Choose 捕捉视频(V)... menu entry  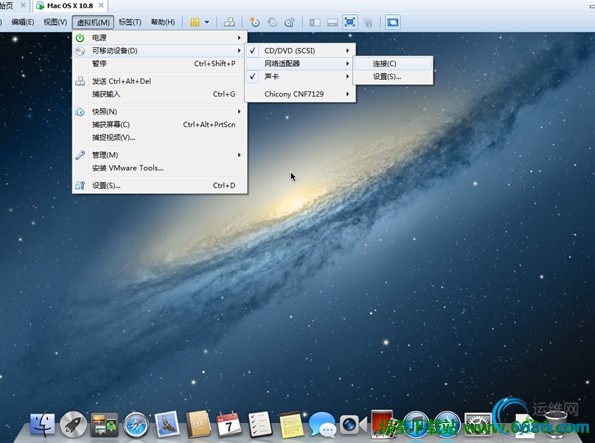point(160,137)
